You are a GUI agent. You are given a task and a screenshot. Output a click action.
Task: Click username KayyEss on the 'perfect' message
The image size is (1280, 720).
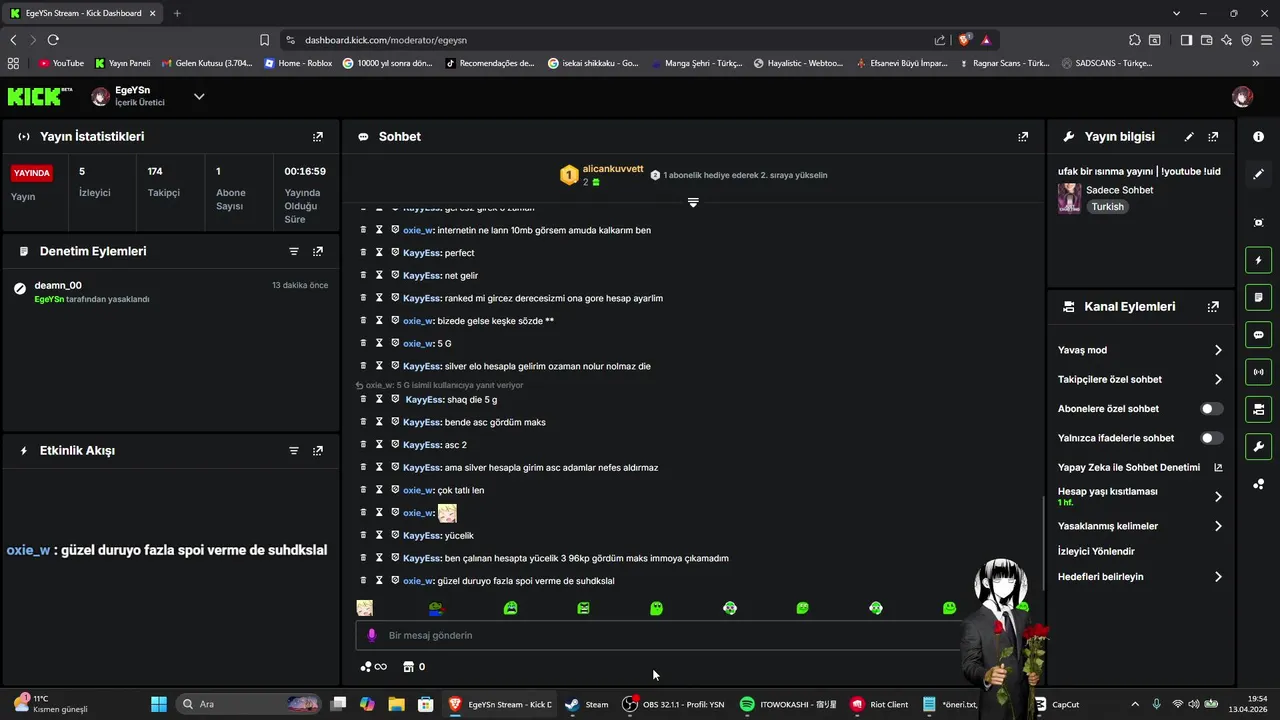[421, 253]
